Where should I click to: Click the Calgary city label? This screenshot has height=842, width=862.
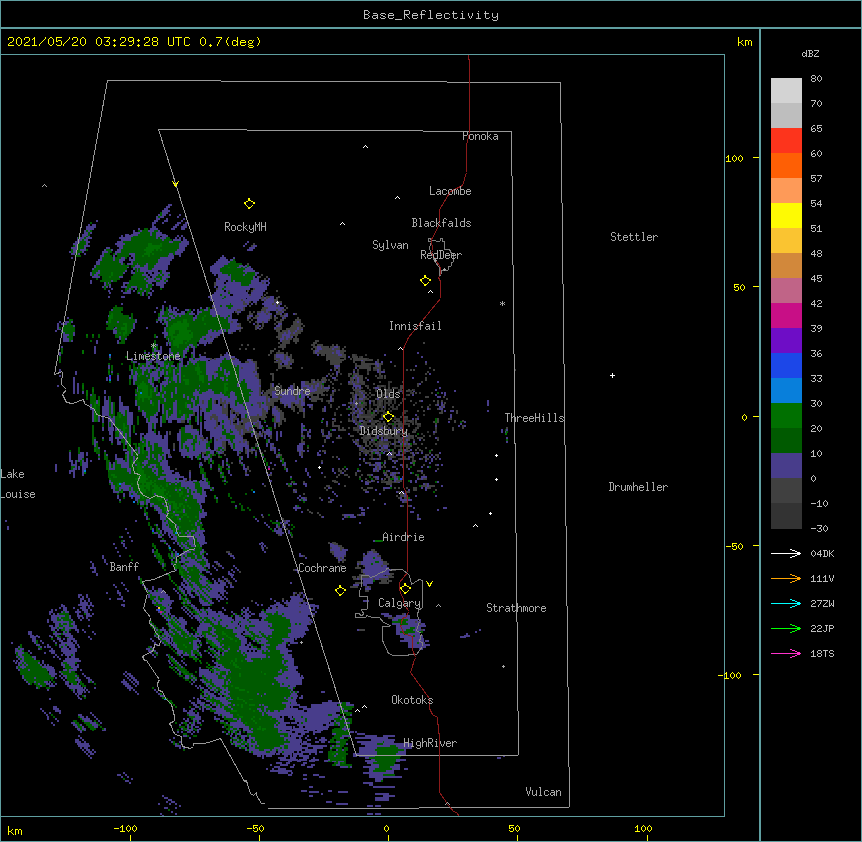click(399, 603)
